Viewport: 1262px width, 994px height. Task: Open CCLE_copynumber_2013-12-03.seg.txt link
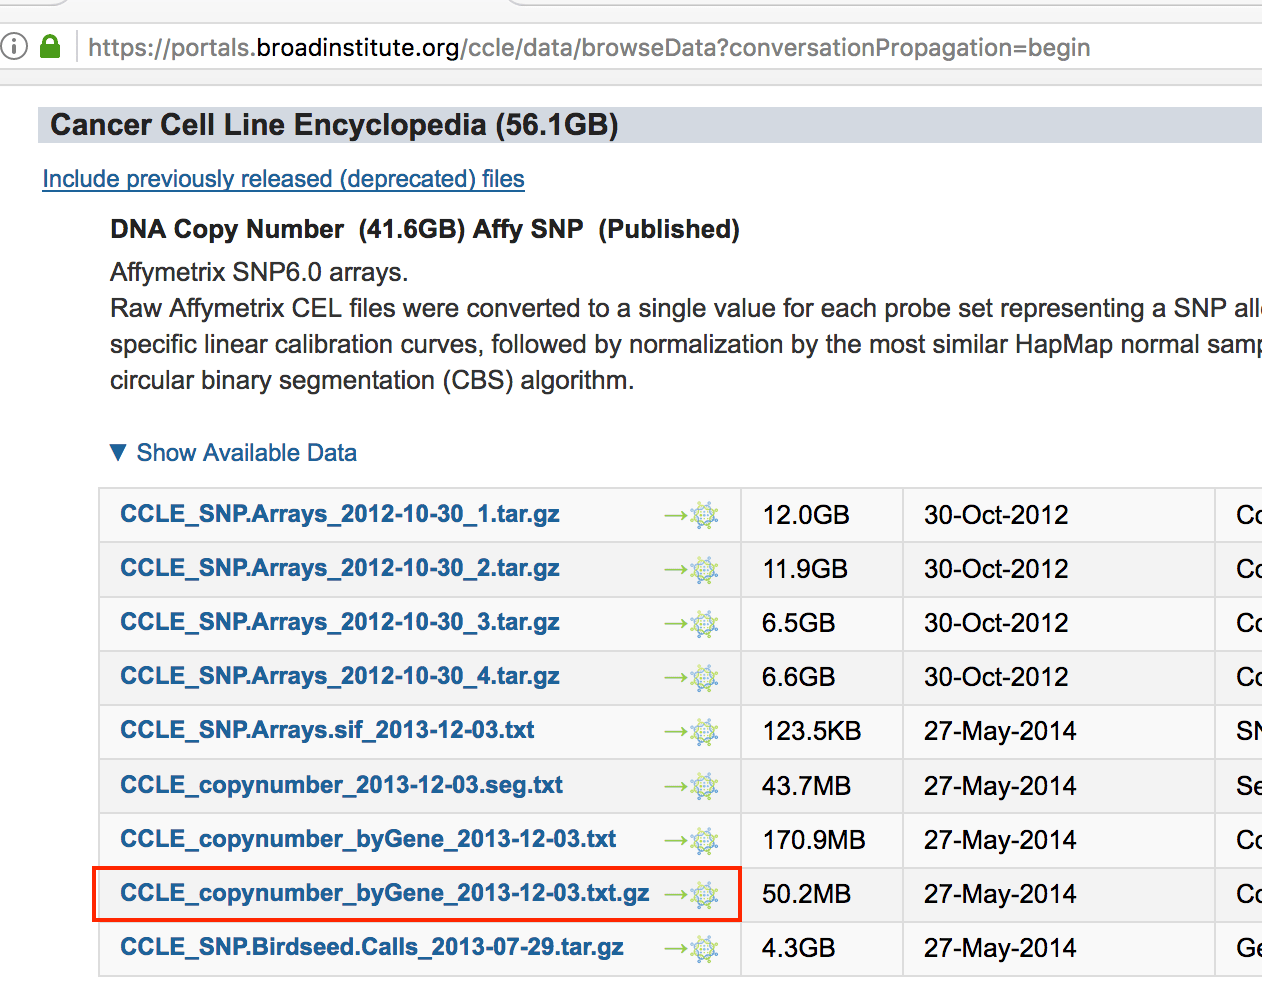341,785
